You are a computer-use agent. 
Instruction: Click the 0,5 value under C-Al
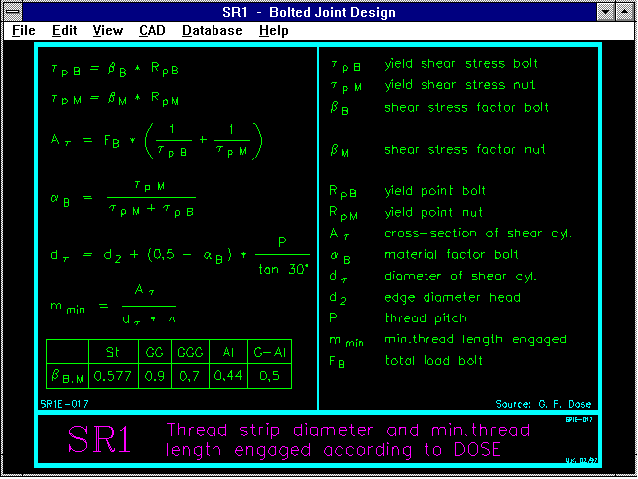pyautogui.click(x=268, y=376)
